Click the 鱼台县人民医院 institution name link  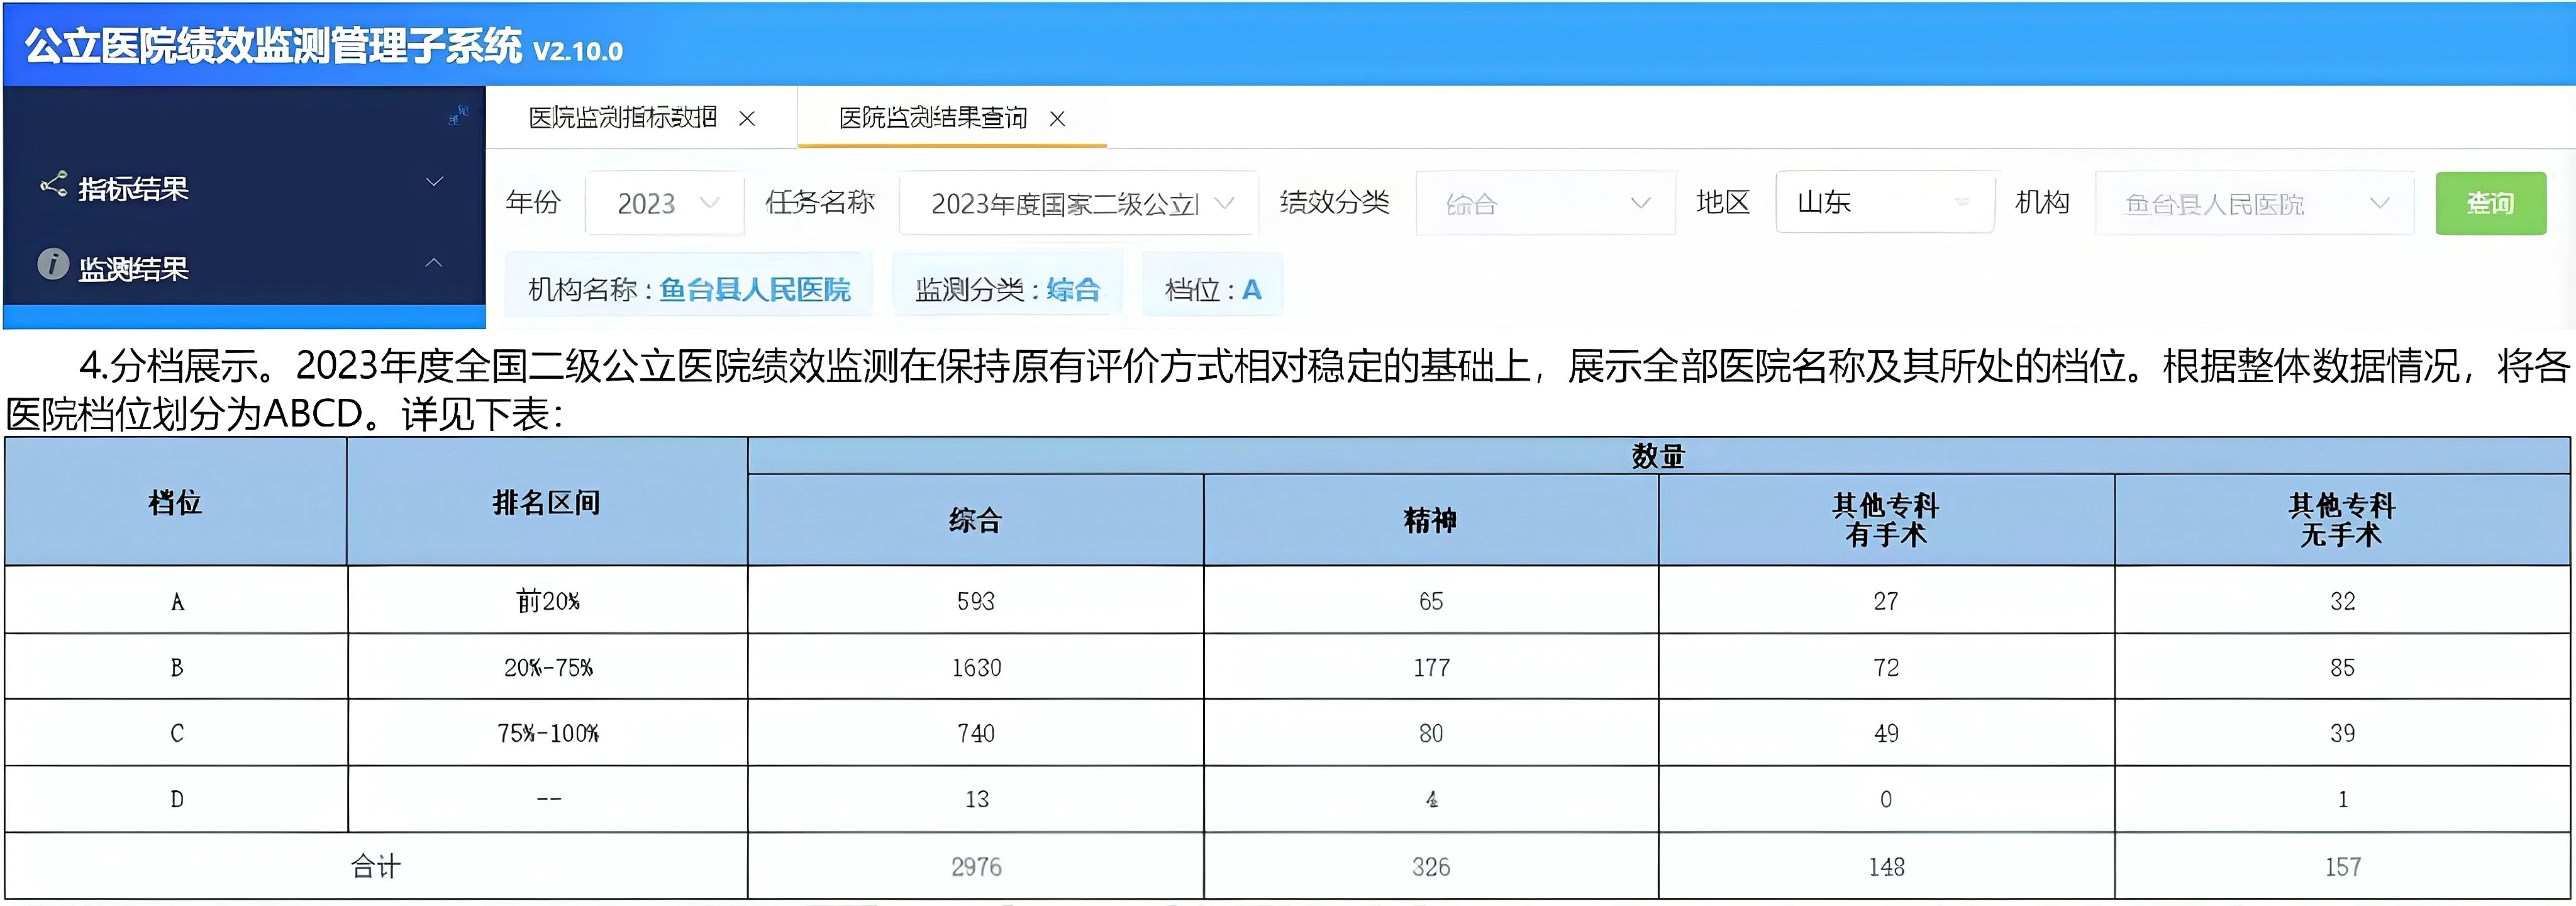coord(755,290)
